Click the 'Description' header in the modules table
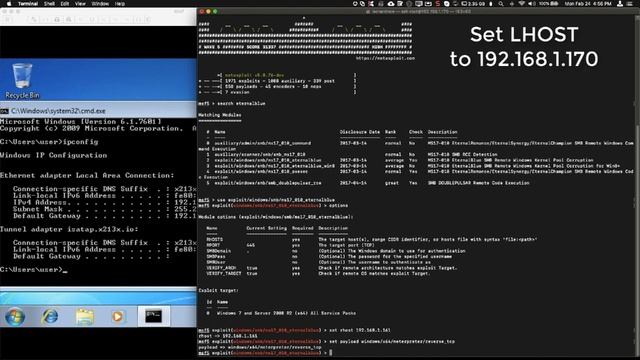Viewport: 640px width, 360px height. tap(442, 132)
